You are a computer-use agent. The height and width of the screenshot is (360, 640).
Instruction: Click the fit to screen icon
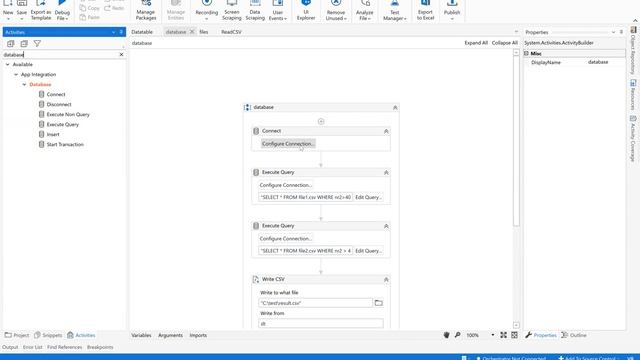pos(503,335)
